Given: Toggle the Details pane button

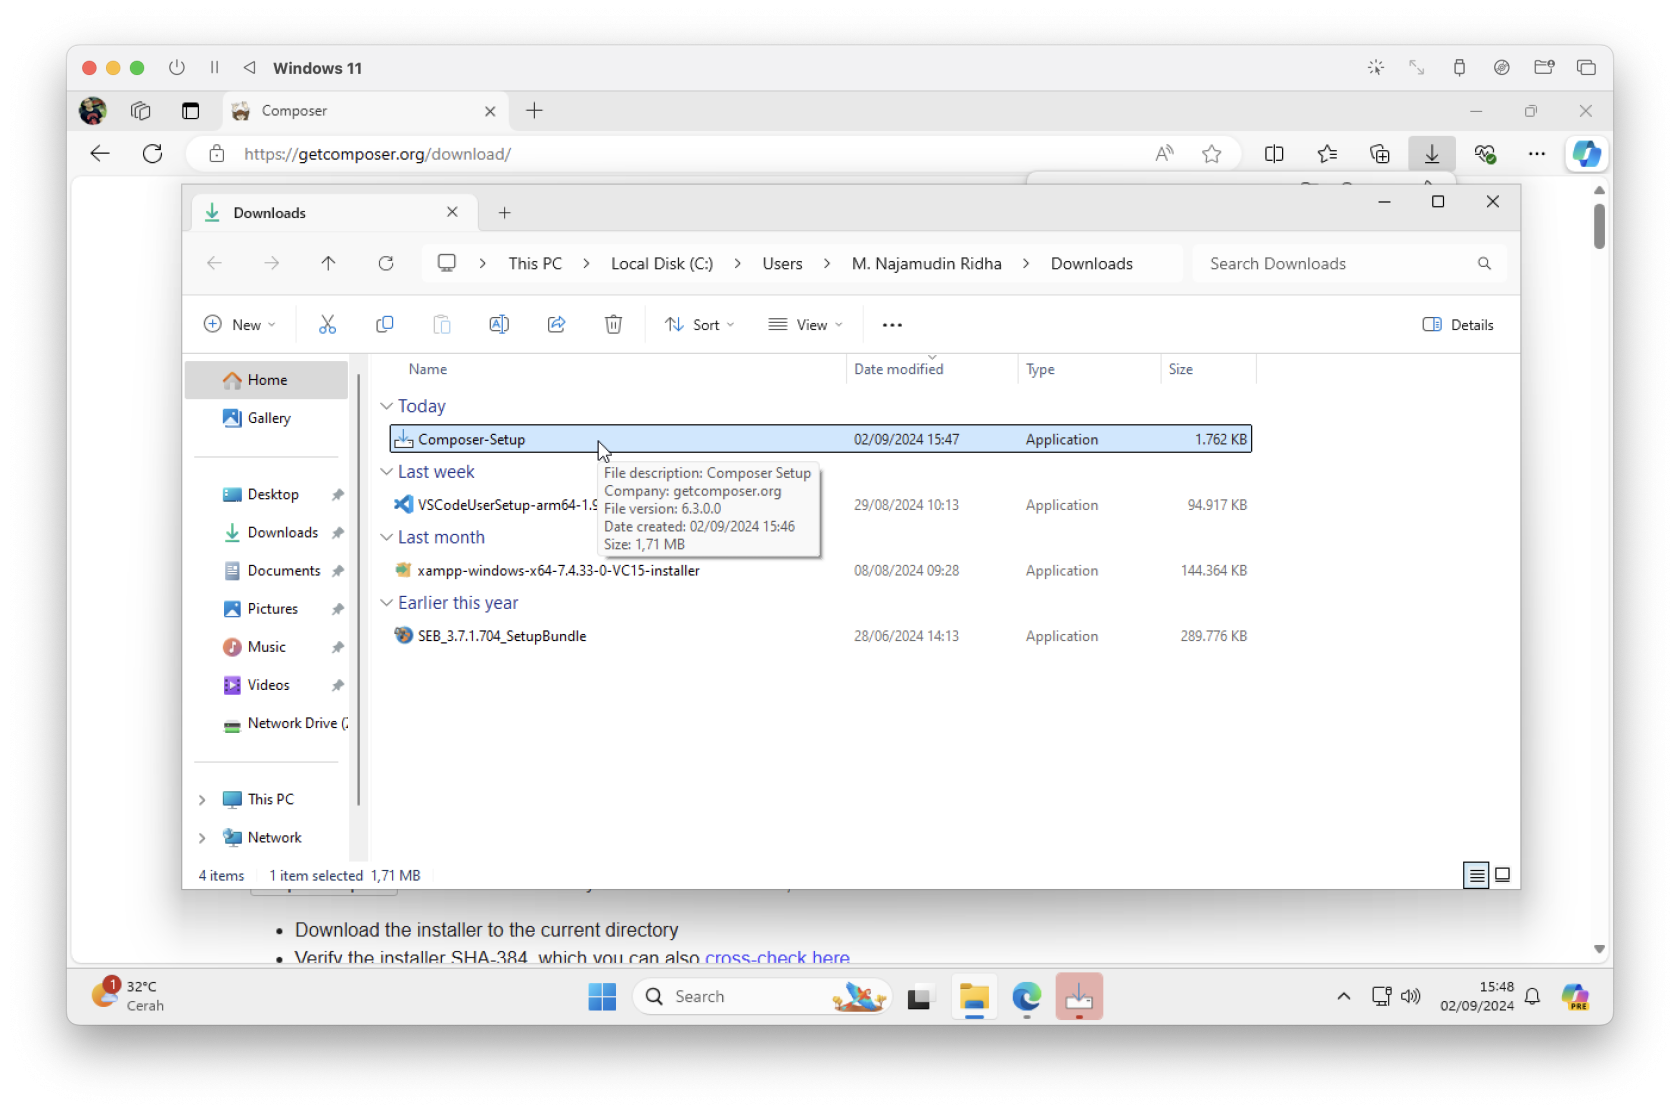Looking at the screenshot, I should tap(1458, 325).
